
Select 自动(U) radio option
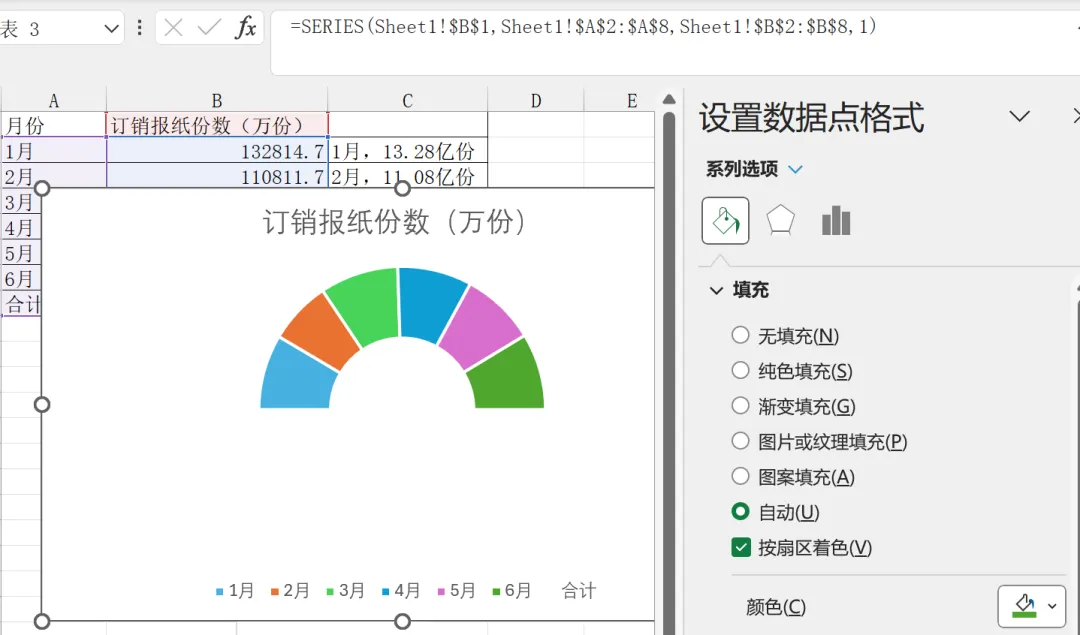pos(776,512)
